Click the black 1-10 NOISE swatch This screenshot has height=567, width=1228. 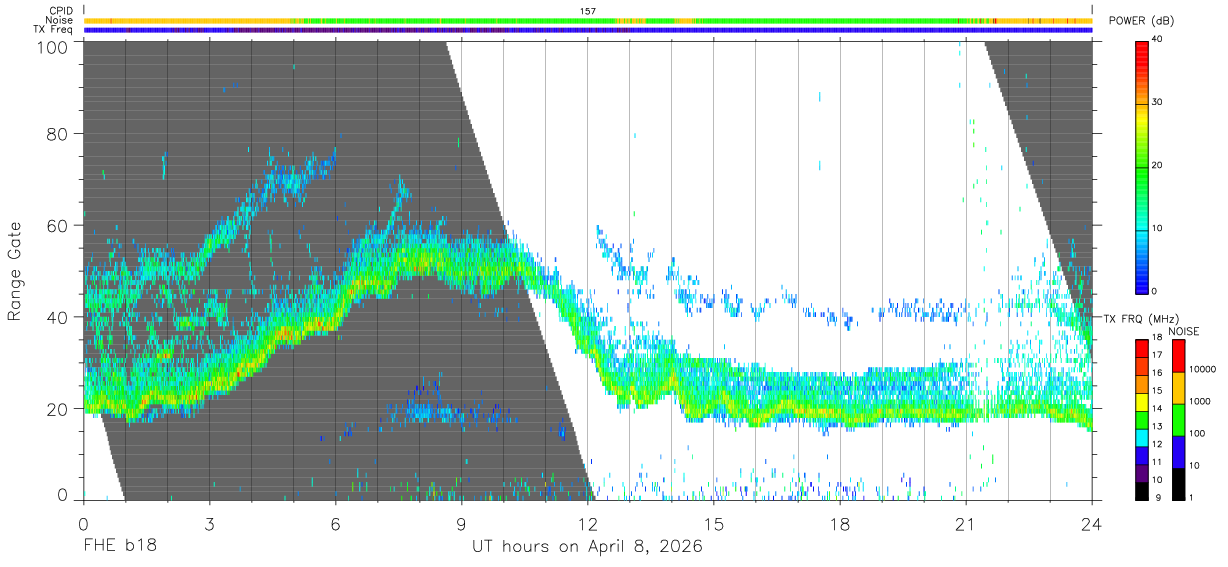point(1178,483)
